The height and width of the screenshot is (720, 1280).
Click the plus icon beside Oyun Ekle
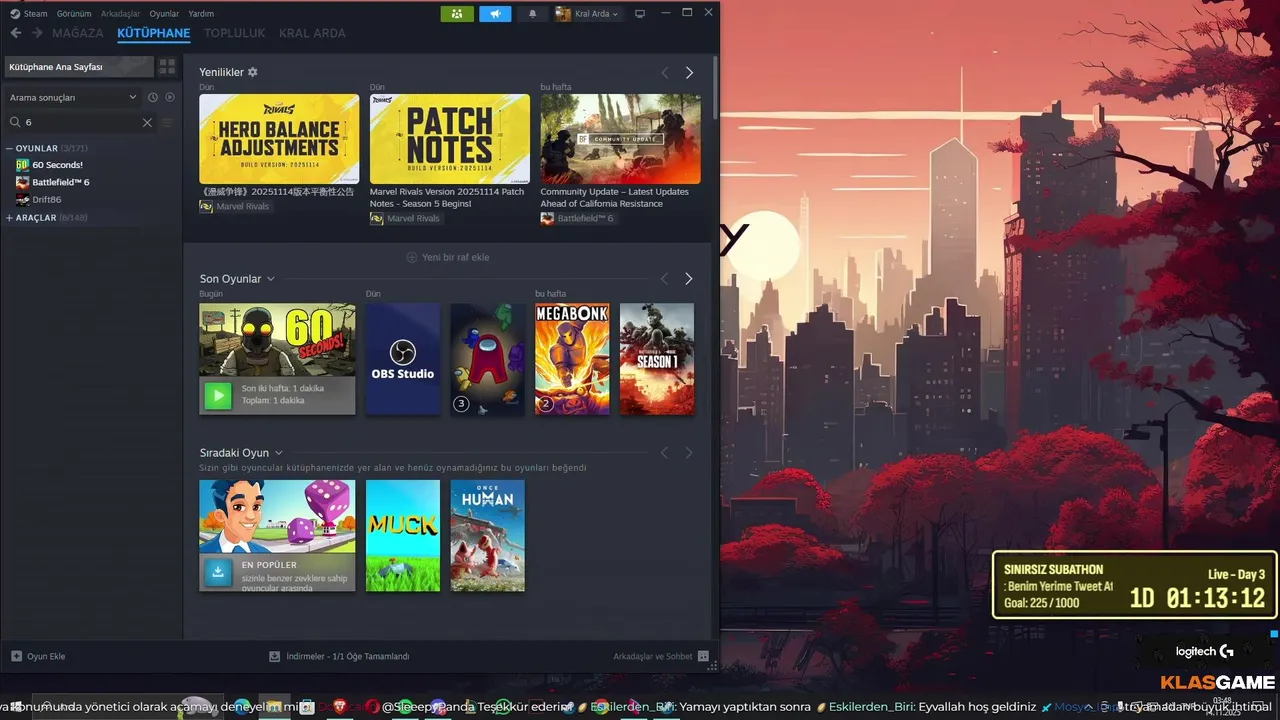tap(16, 656)
